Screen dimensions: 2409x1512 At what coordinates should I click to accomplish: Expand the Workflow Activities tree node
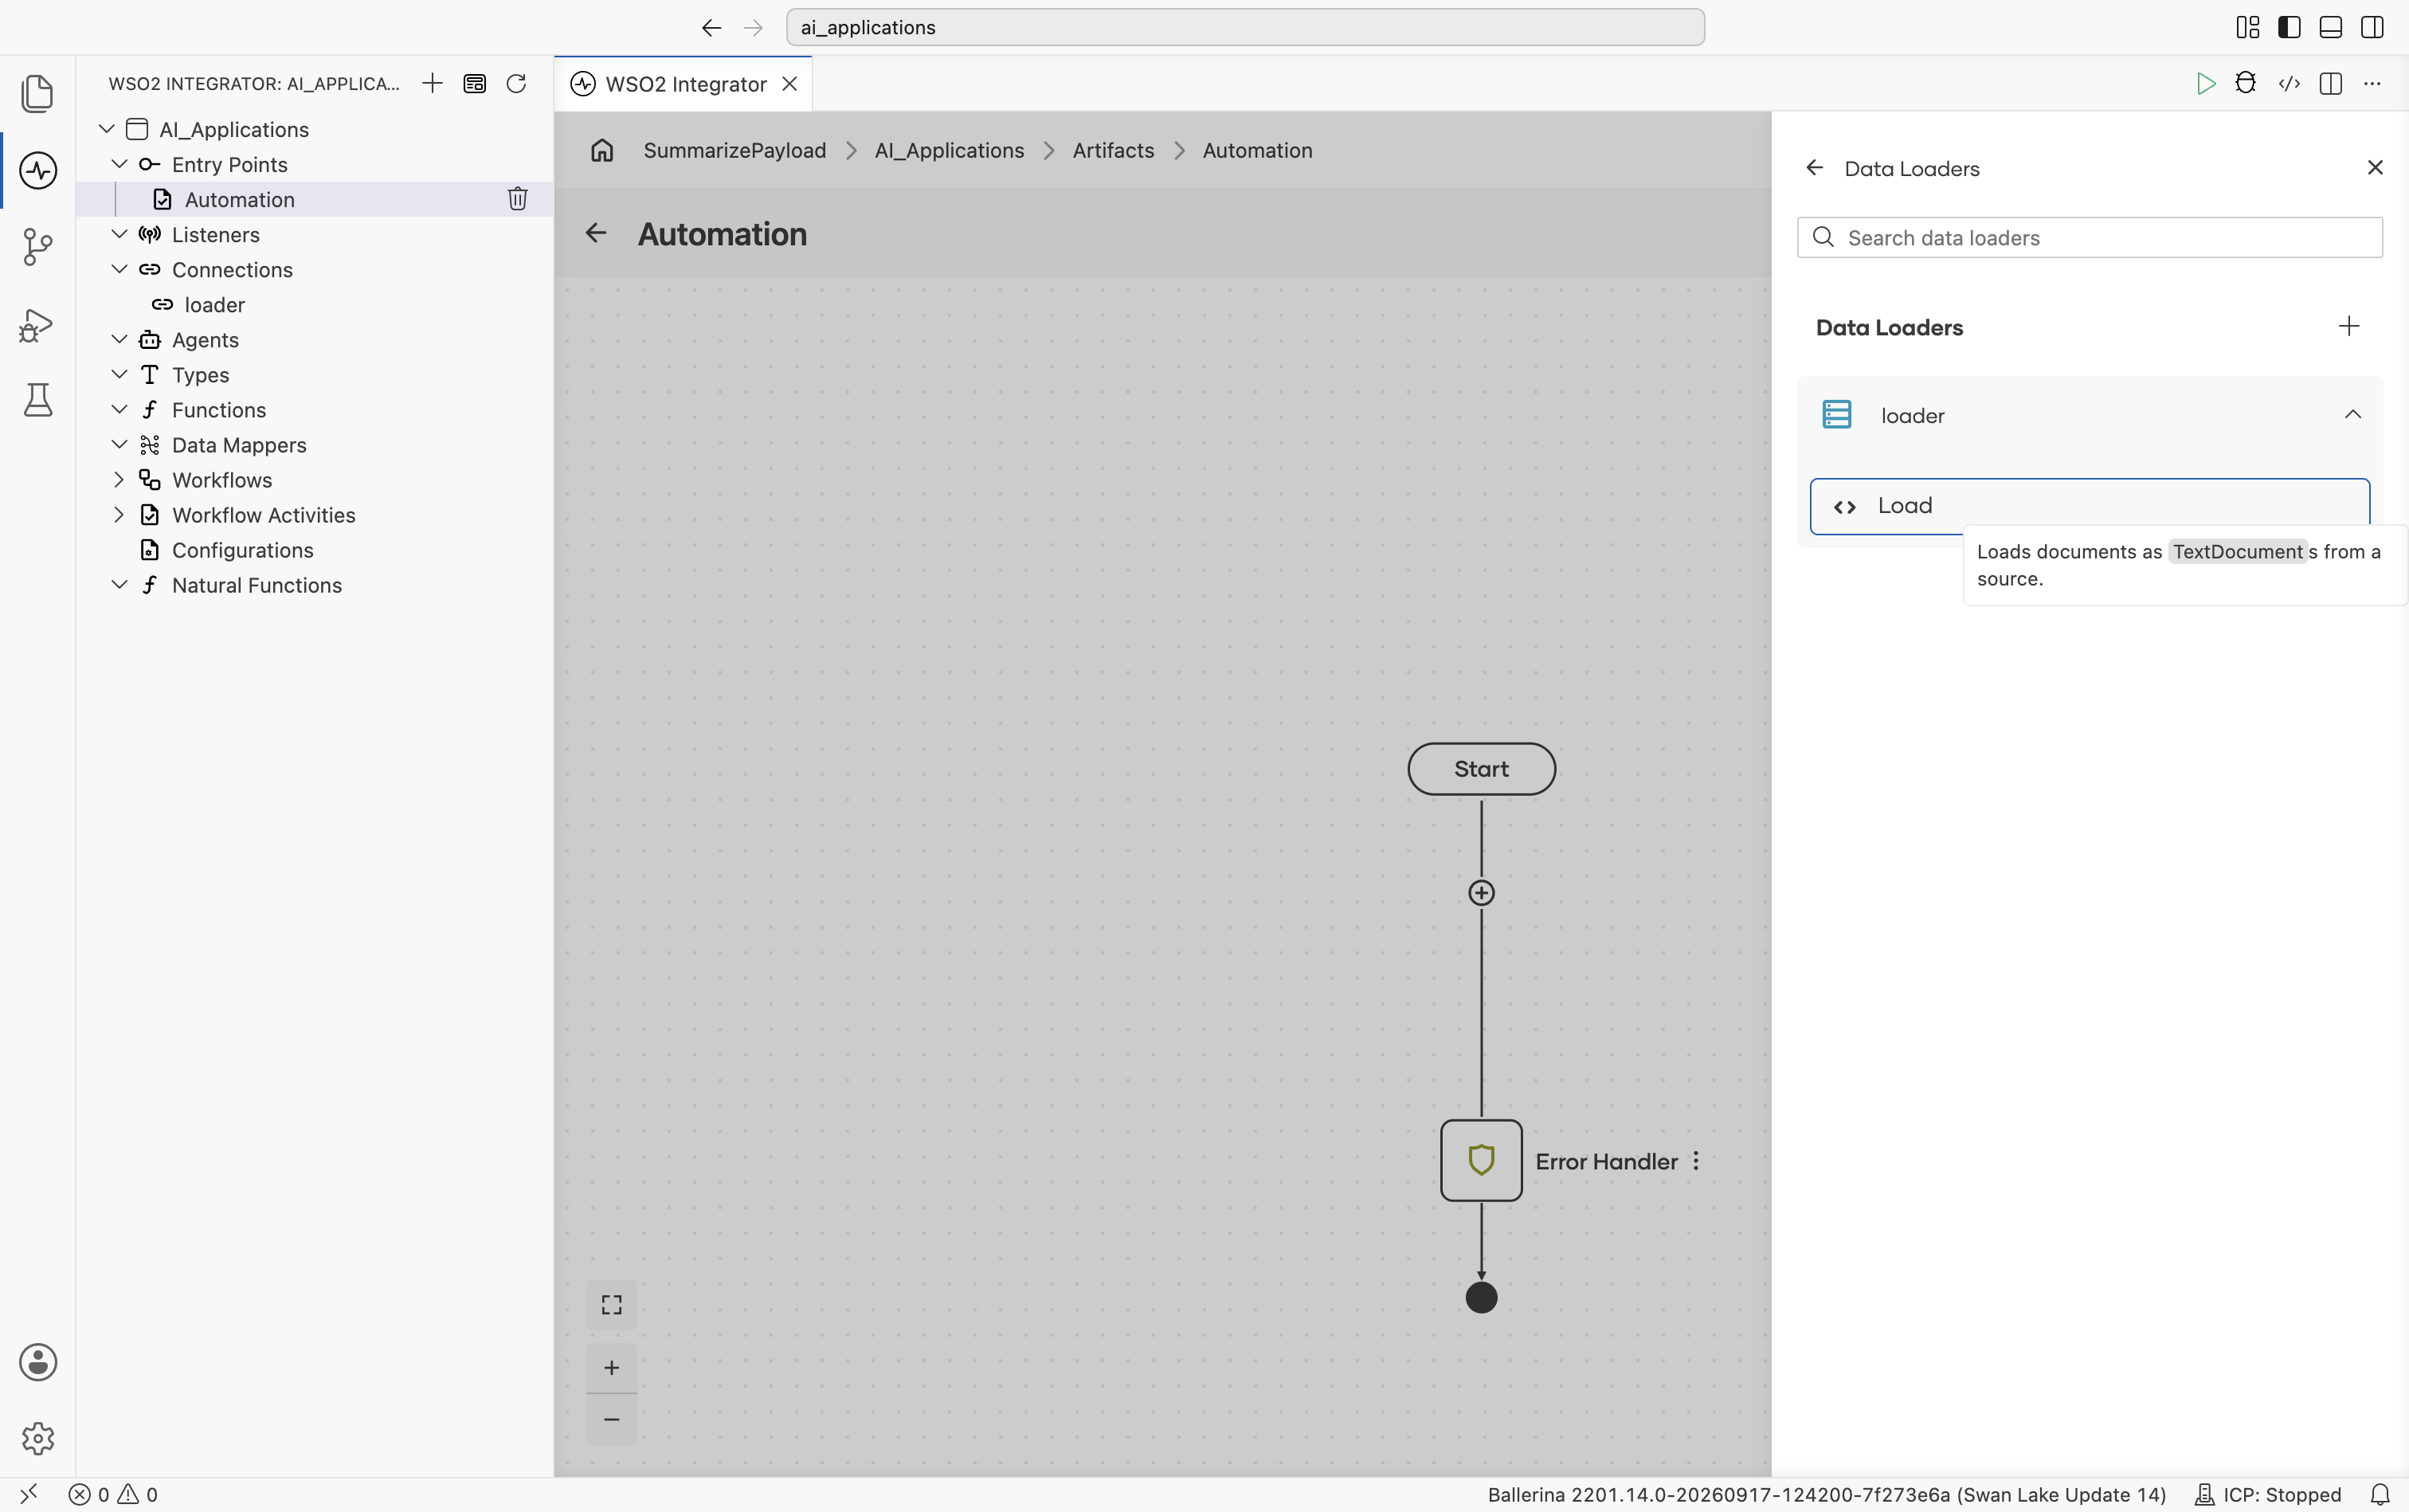coord(119,515)
